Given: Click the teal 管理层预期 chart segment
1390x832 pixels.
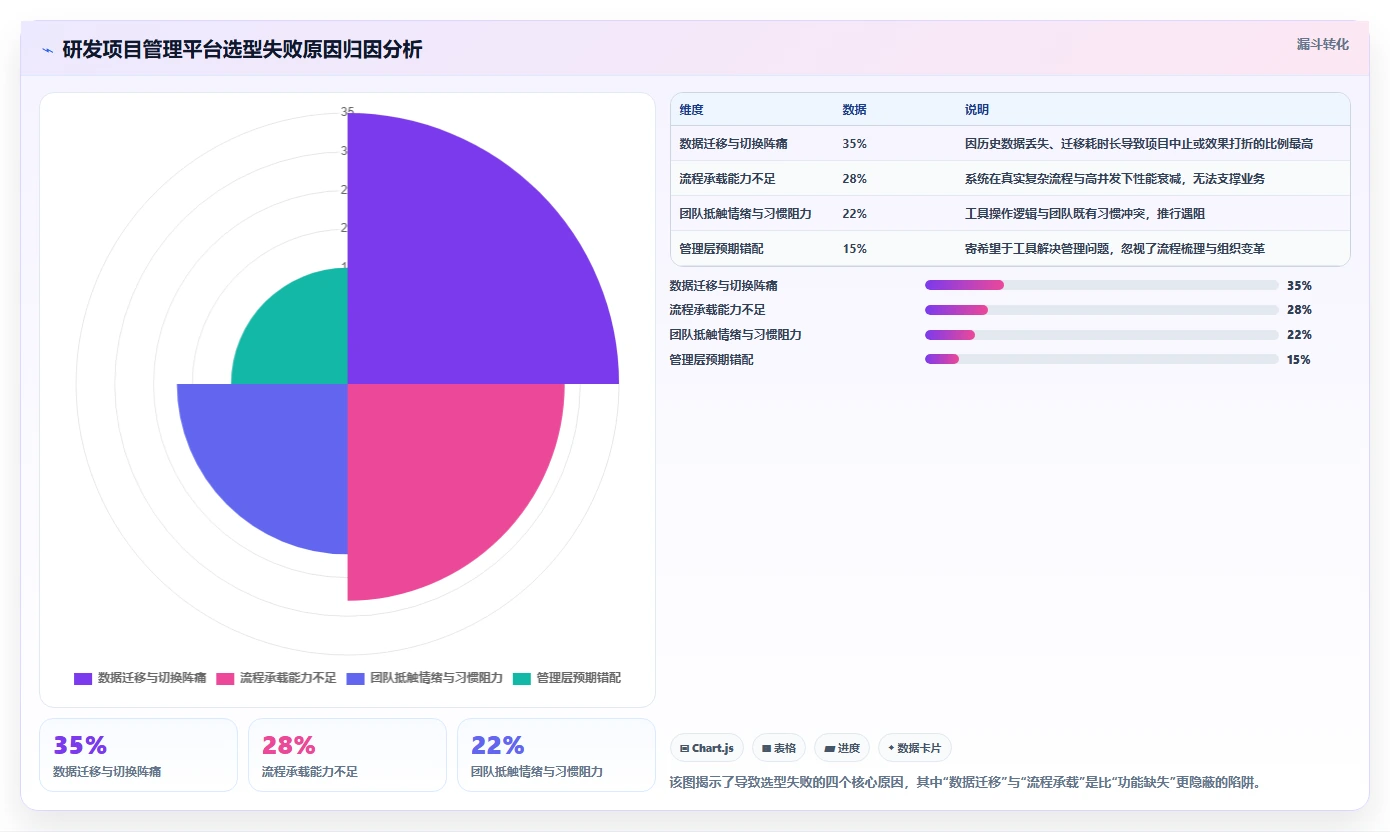Looking at the screenshot, I should [x=300, y=335].
